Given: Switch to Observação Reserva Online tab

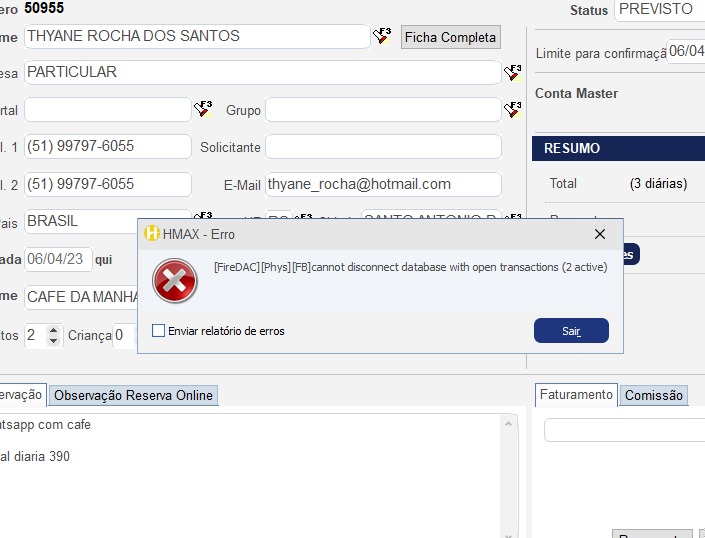Looking at the screenshot, I should click(133, 395).
